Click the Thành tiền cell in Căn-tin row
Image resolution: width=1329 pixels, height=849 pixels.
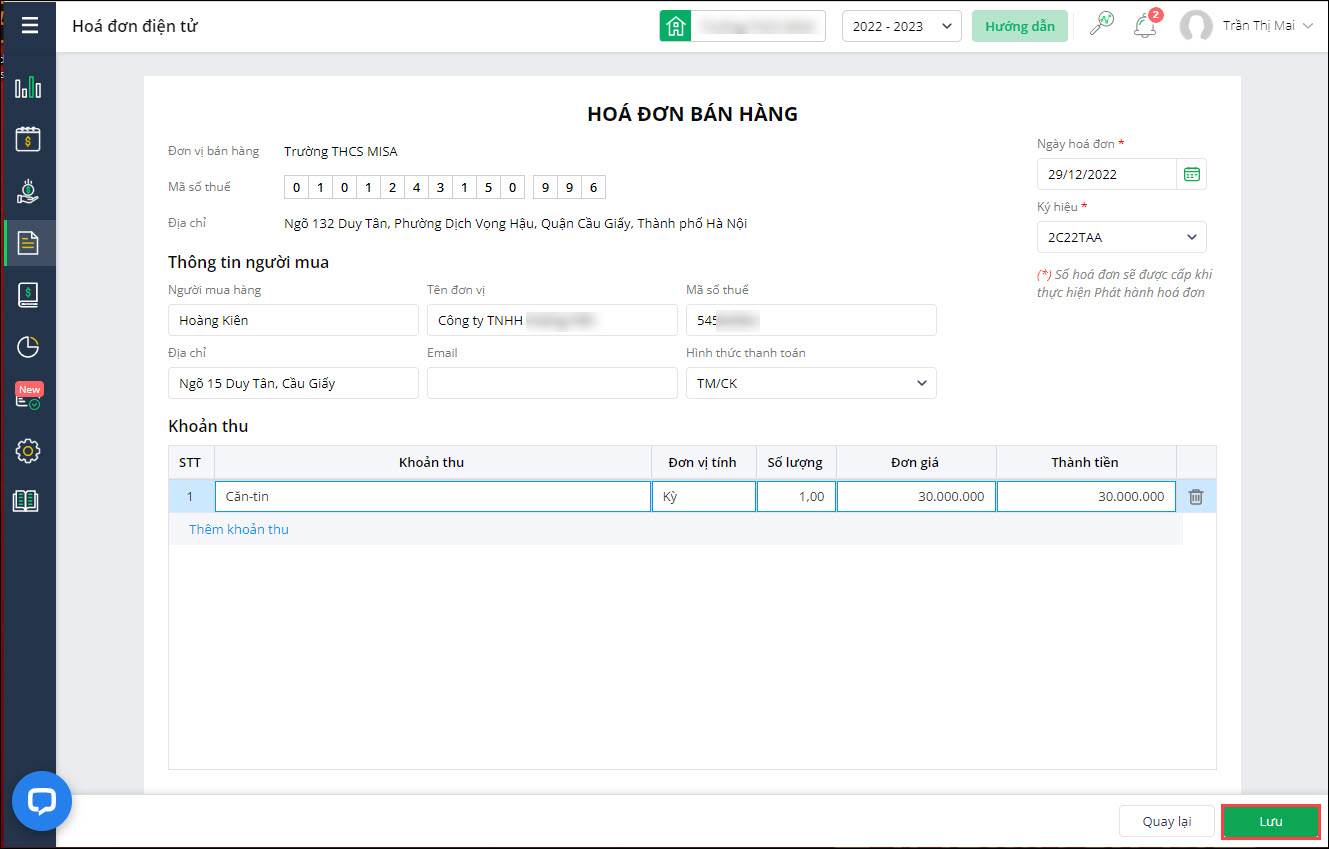pos(1086,496)
